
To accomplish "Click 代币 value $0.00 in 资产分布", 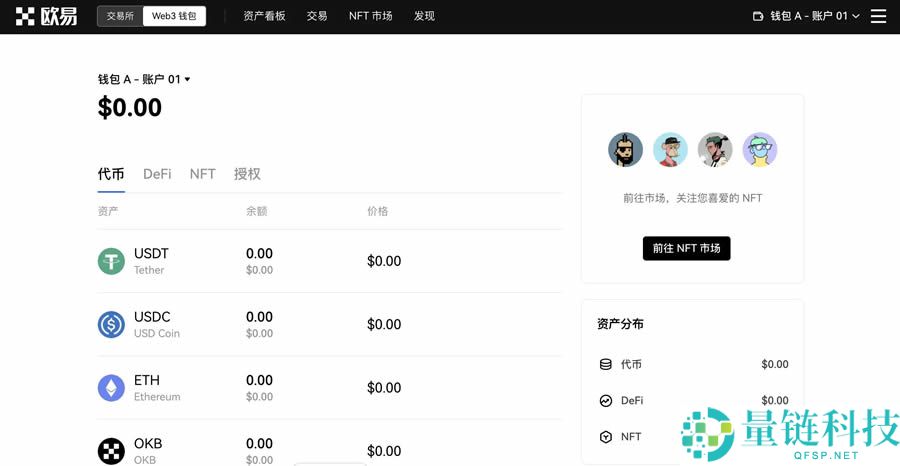I will point(775,364).
